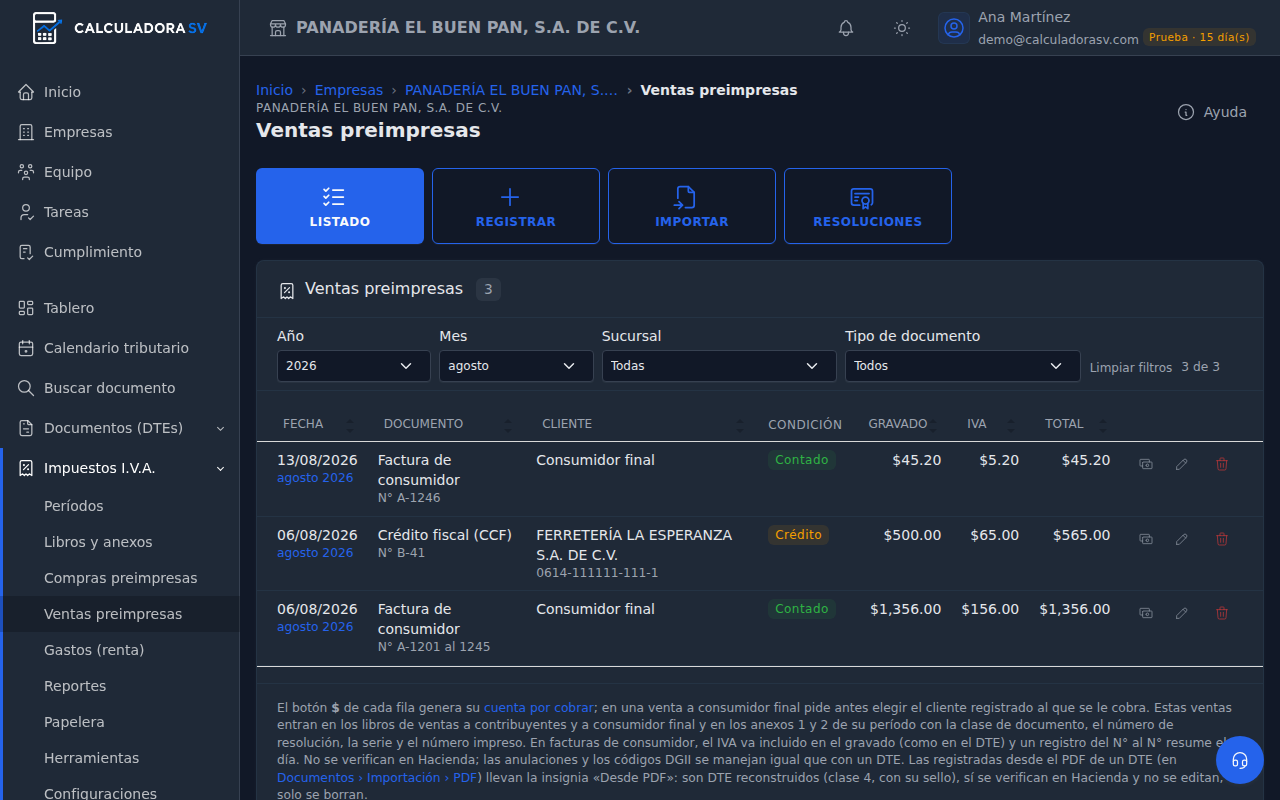Open the Resoluciones tab

pyautogui.click(x=868, y=206)
